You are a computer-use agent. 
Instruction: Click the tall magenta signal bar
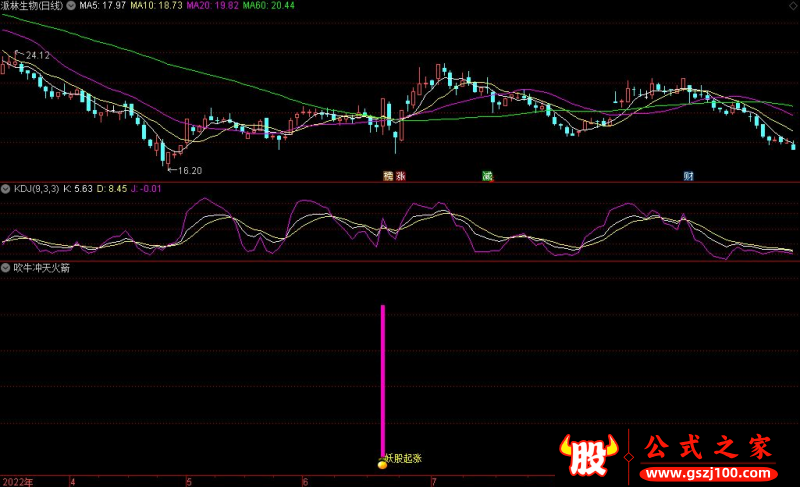coord(382,380)
